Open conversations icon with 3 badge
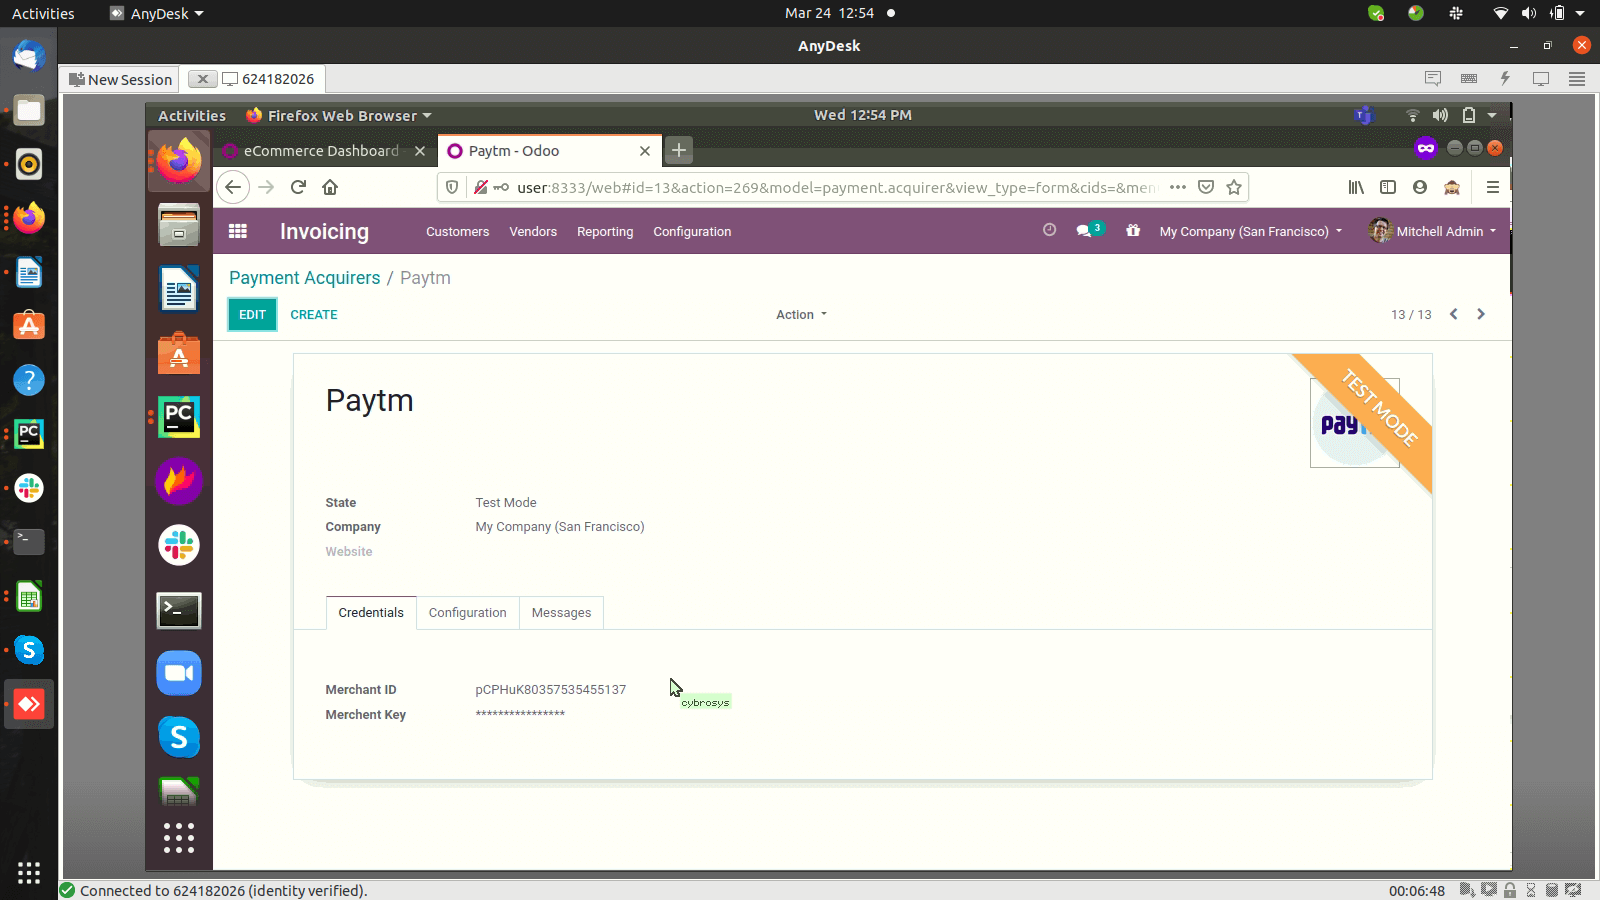The height and width of the screenshot is (900, 1600). (x=1089, y=230)
